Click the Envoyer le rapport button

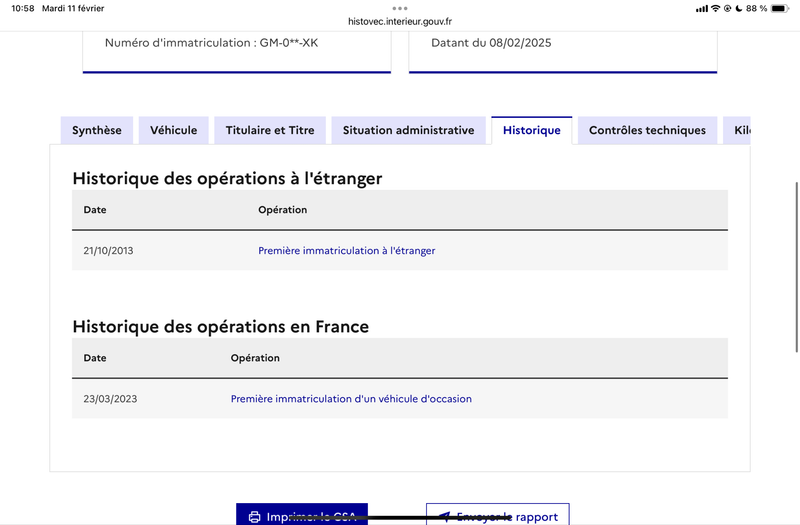pyautogui.click(x=497, y=514)
